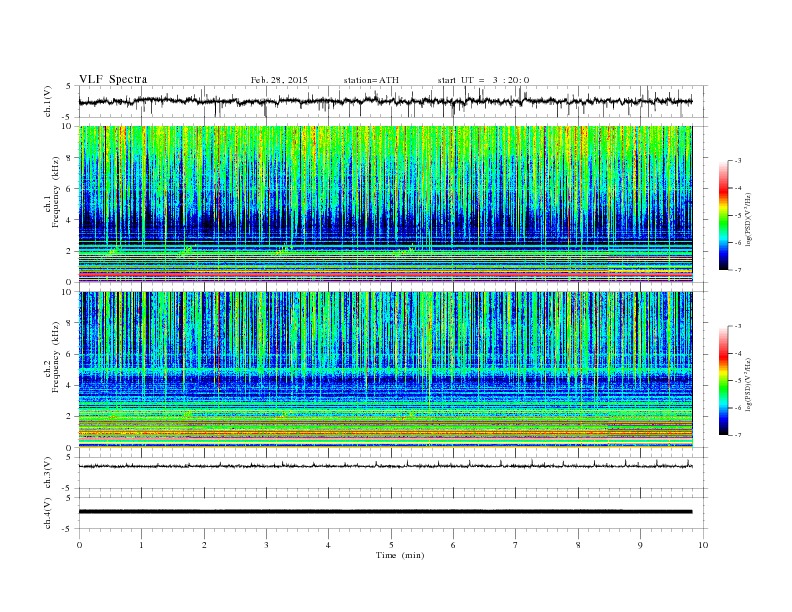
Task: Click the "2" kHz tick of ch.2 spectrogram
Action: tap(70, 417)
